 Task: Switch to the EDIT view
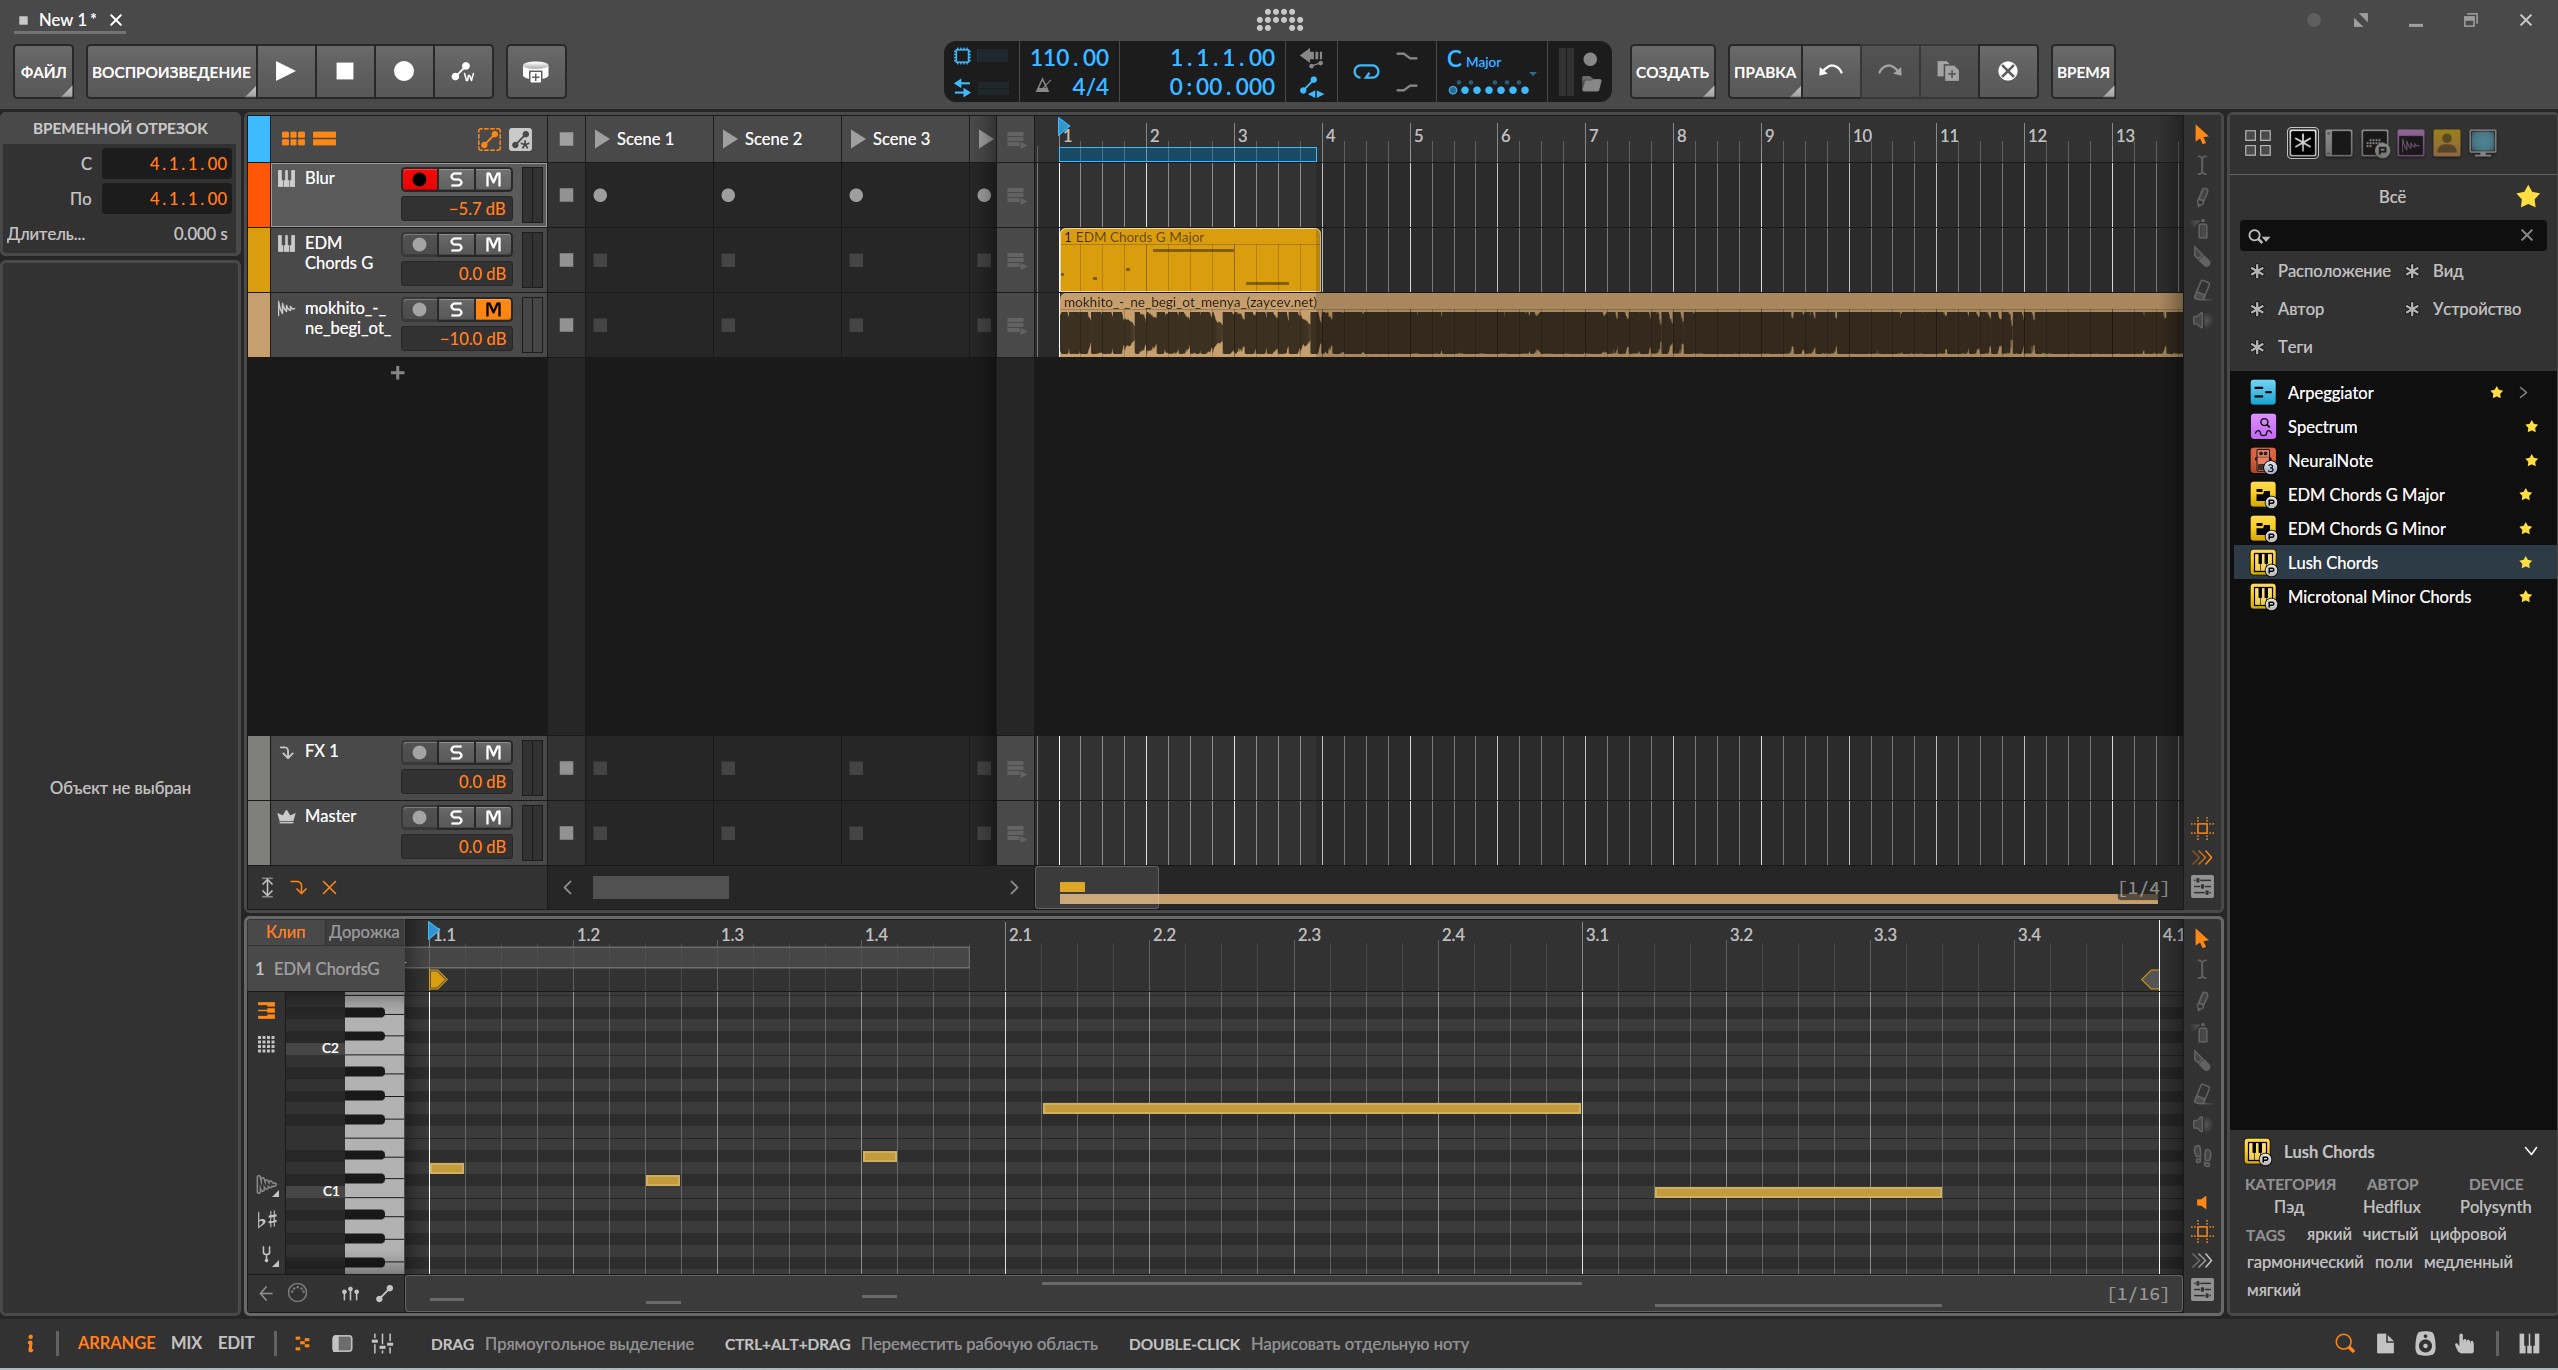236,1343
